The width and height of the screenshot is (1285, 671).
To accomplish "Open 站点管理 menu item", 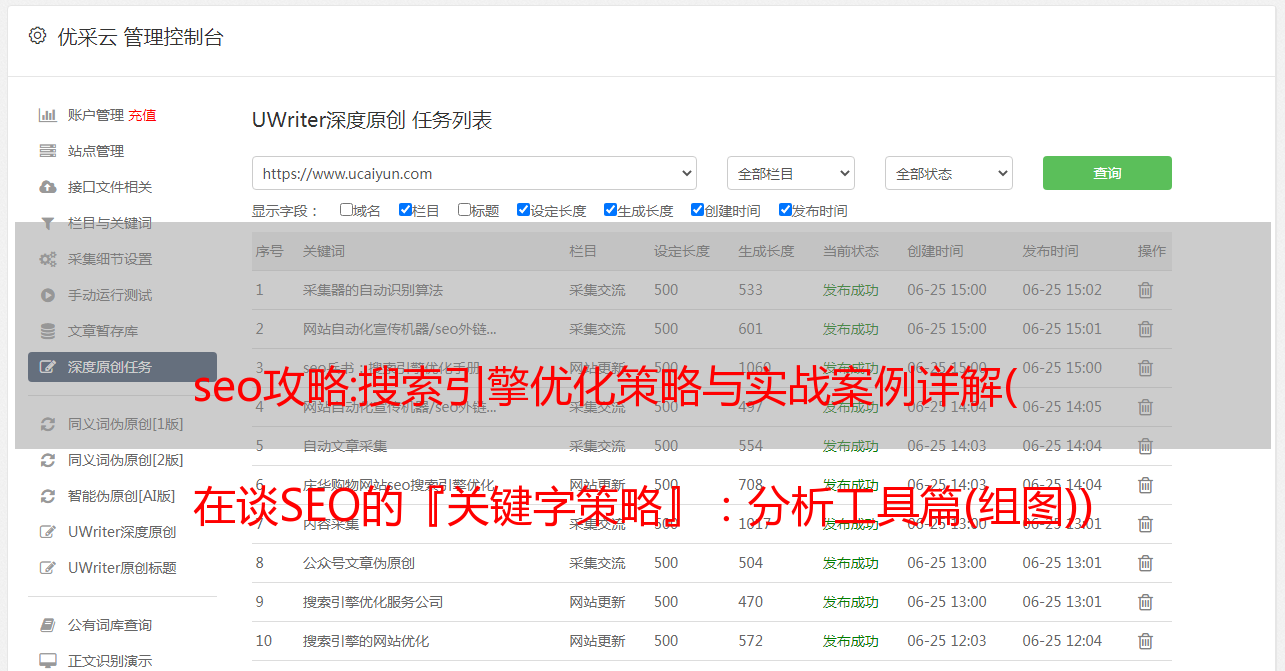I will [96, 151].
